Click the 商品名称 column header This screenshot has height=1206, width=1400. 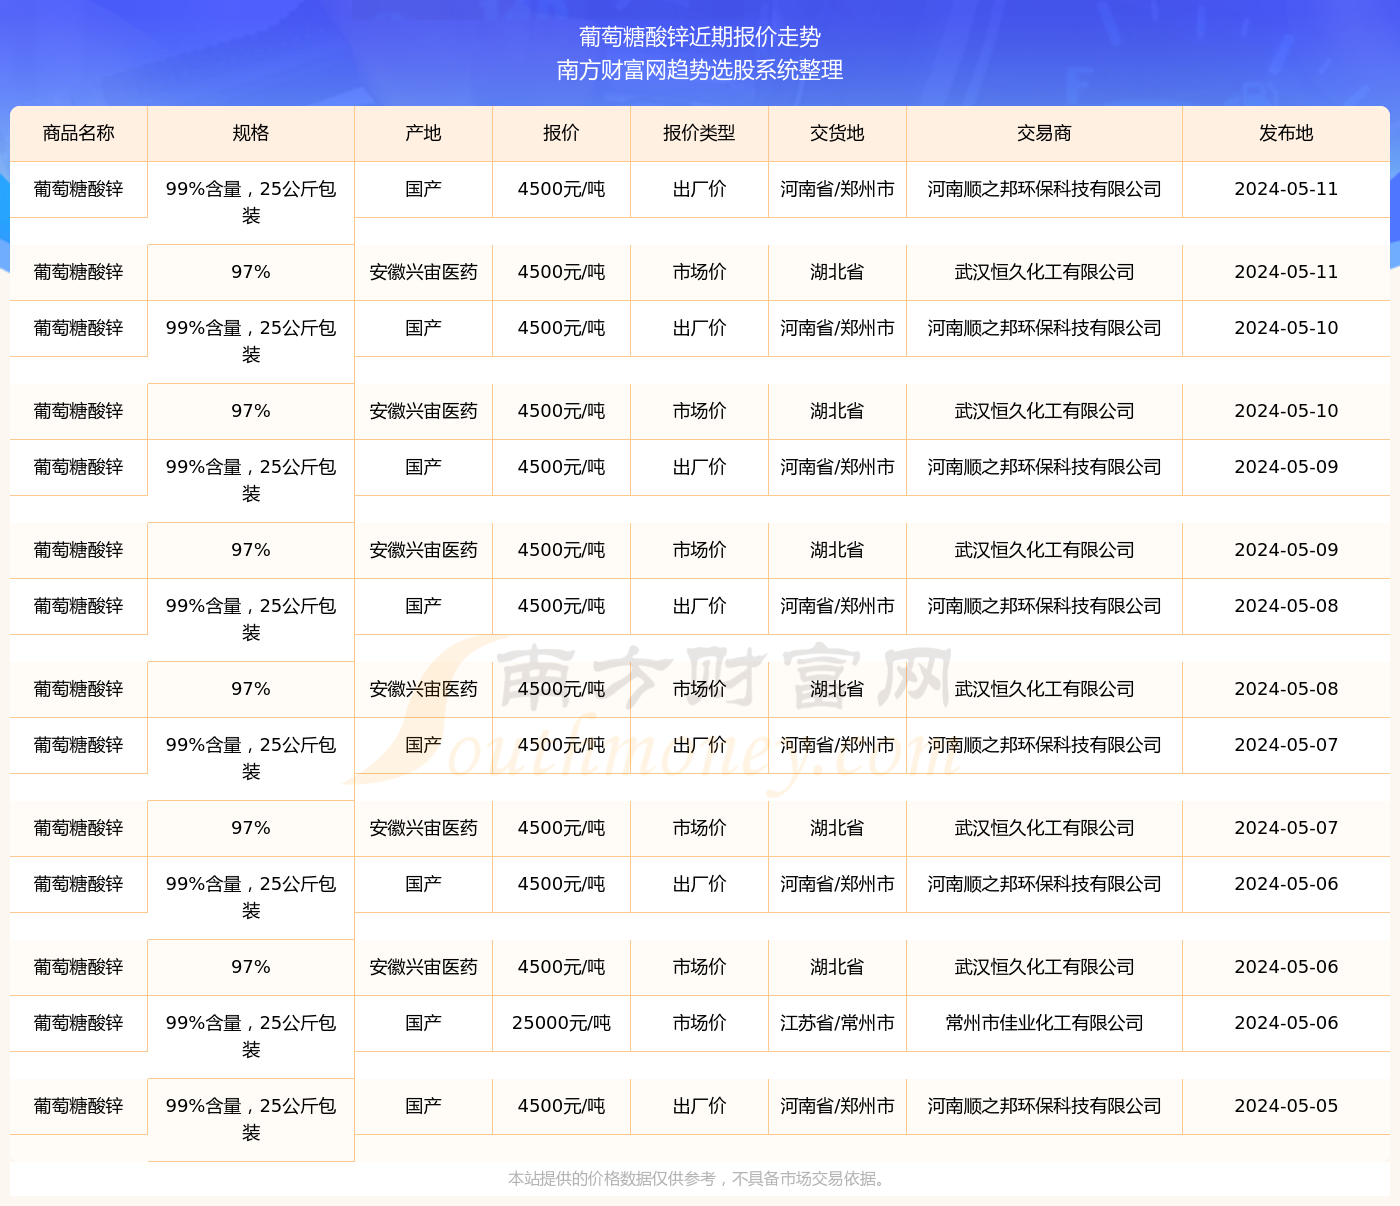[x=78, y=133]
